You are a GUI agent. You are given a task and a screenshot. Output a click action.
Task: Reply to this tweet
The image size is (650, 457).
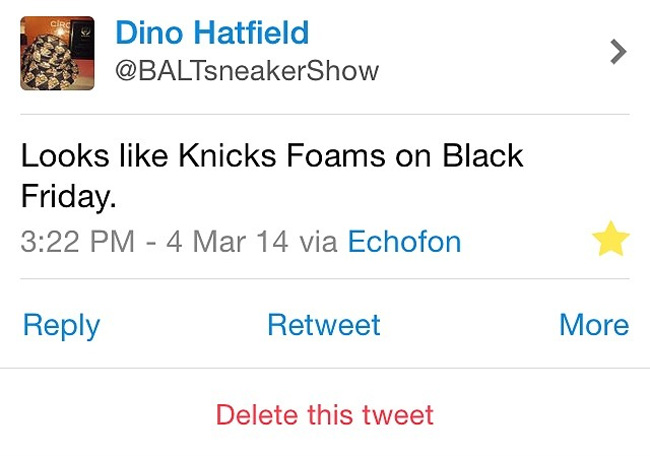tap(61, 325)
